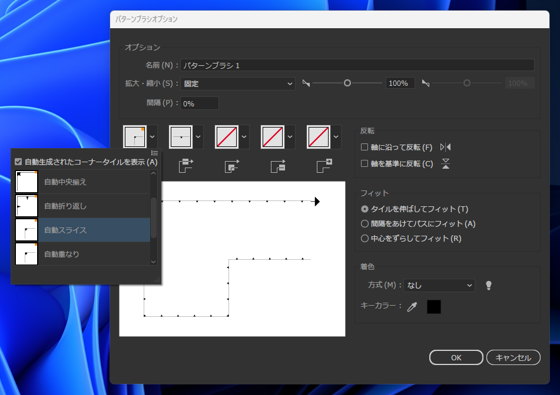Open the inner corner tile dropdown arrow

(x=244, y=136)
